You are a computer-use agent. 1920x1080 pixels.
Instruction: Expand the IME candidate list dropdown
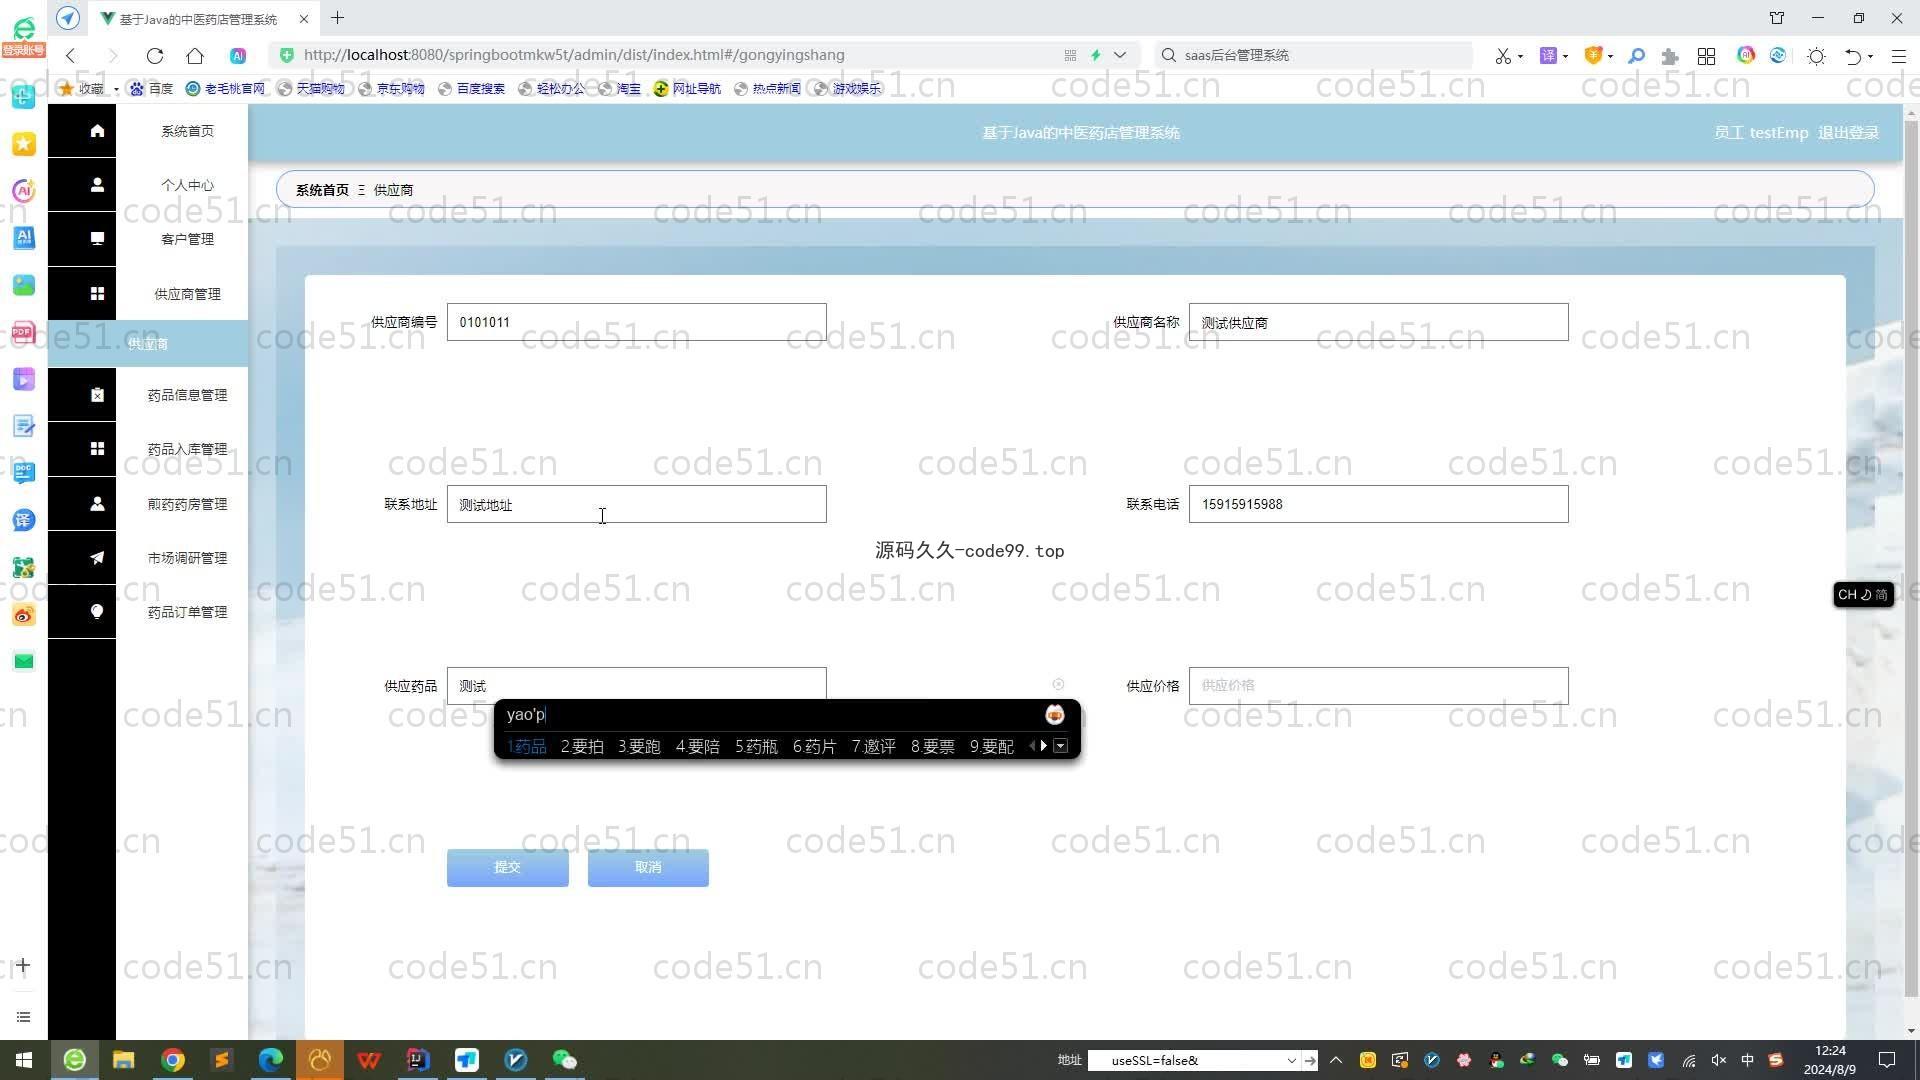(x=1060, y=746)
